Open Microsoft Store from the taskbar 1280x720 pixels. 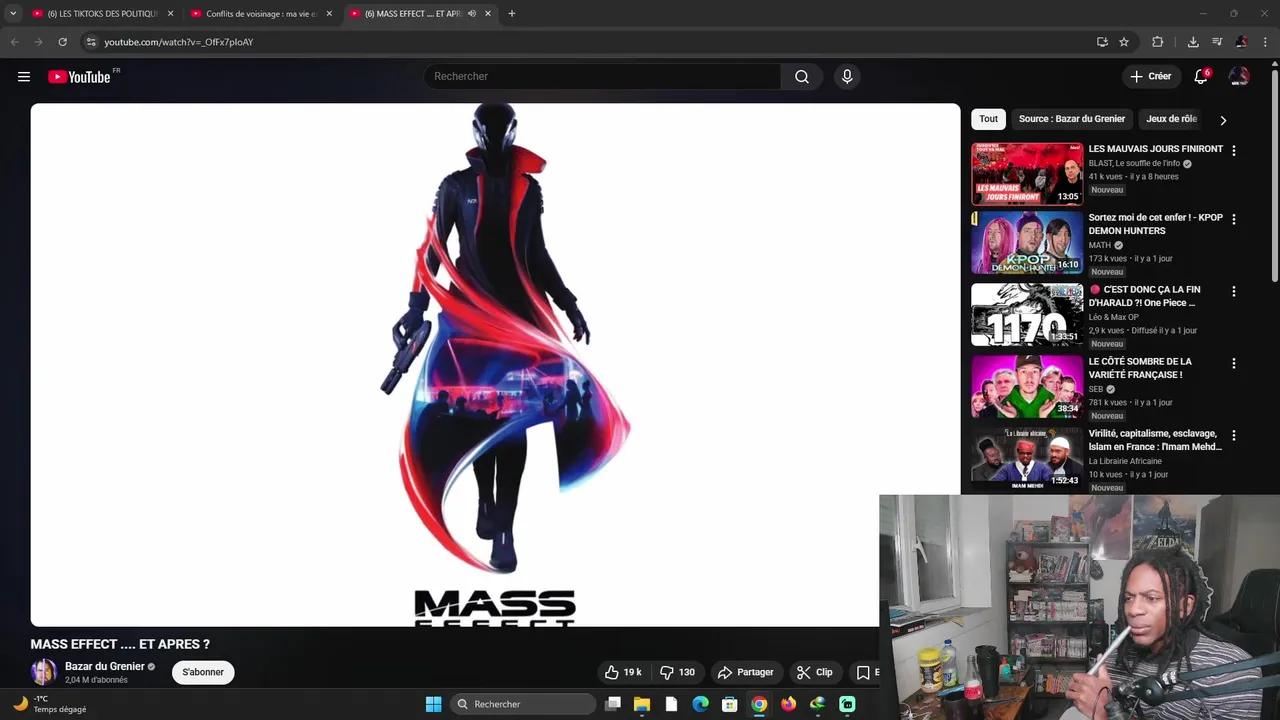730,704
